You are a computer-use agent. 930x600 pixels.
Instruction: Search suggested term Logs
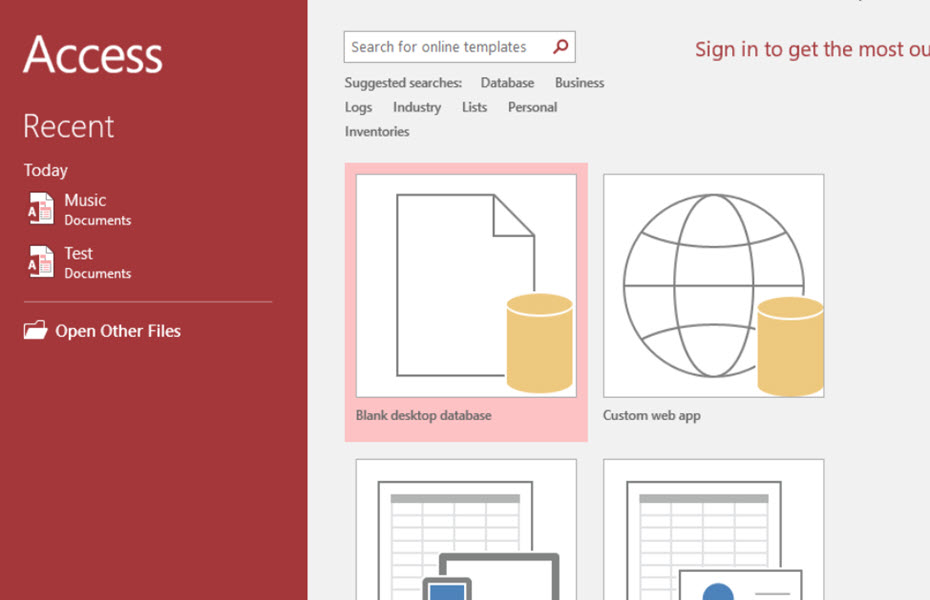358,107
